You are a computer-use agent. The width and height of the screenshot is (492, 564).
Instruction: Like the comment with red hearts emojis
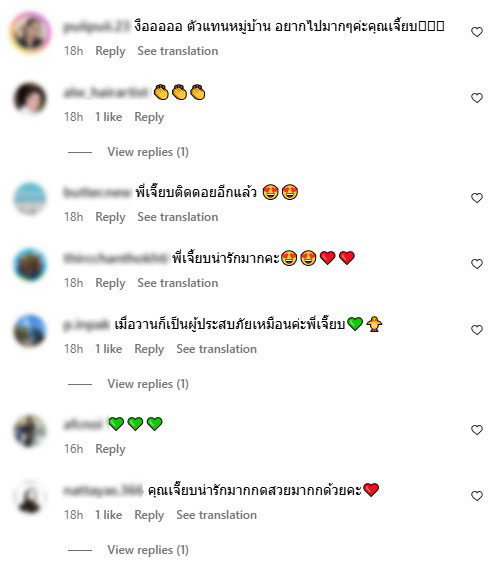point(477,264)
